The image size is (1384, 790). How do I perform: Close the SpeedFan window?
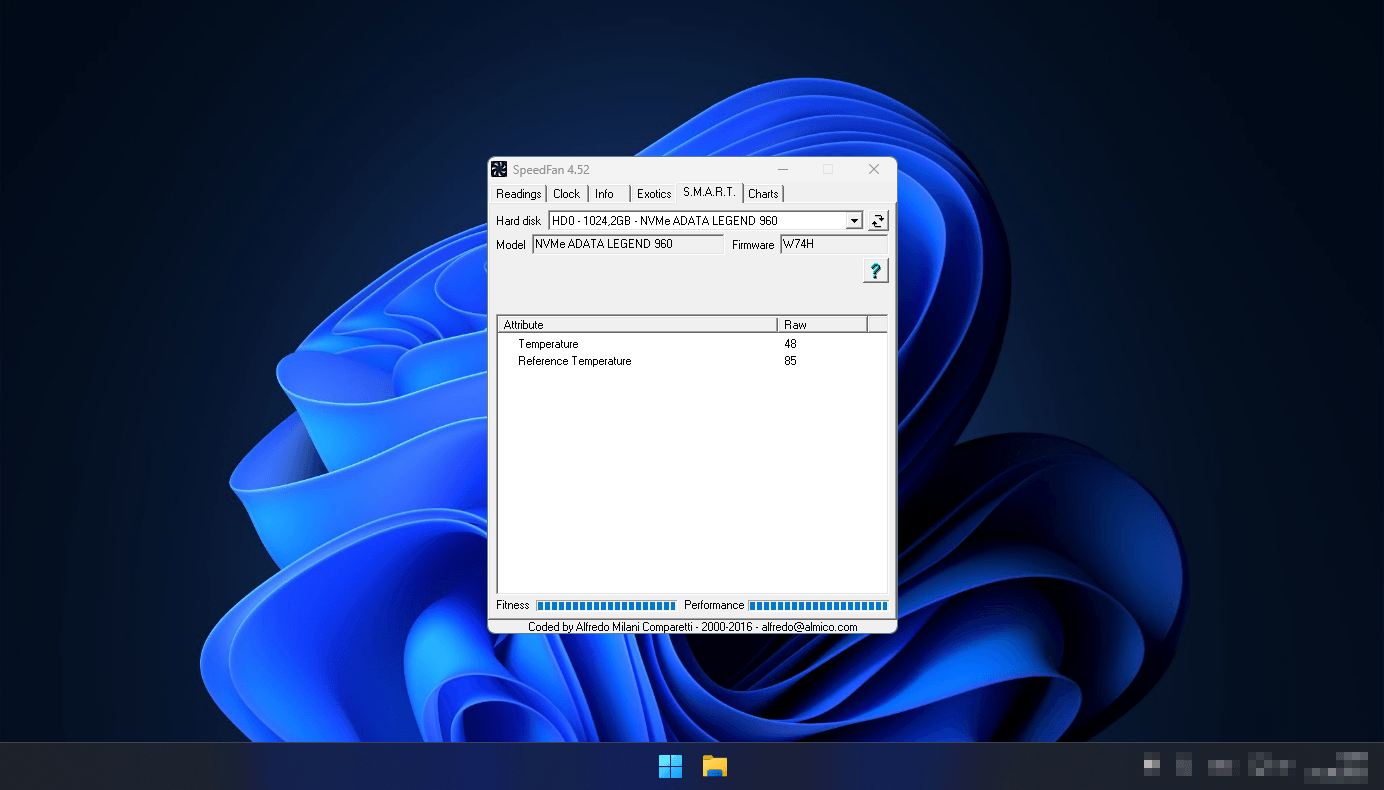873,170
